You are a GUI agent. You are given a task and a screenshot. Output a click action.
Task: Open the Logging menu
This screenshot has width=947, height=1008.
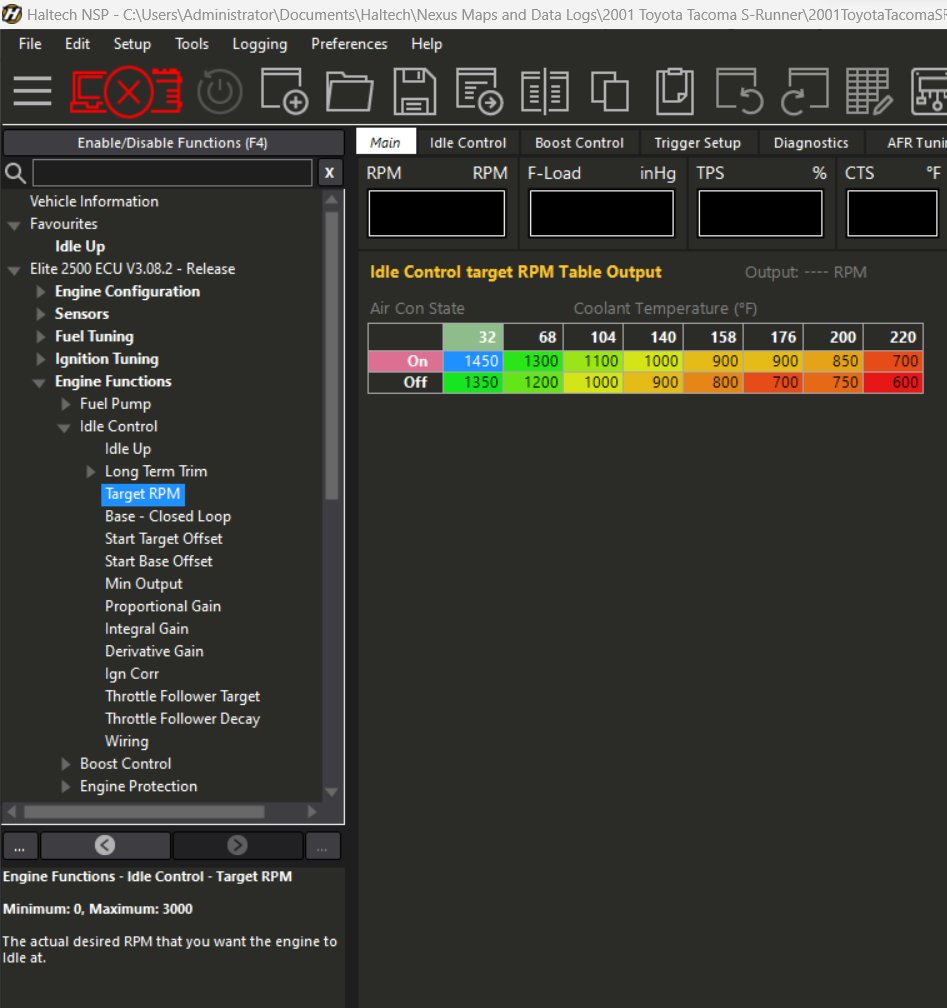(259, 44)
